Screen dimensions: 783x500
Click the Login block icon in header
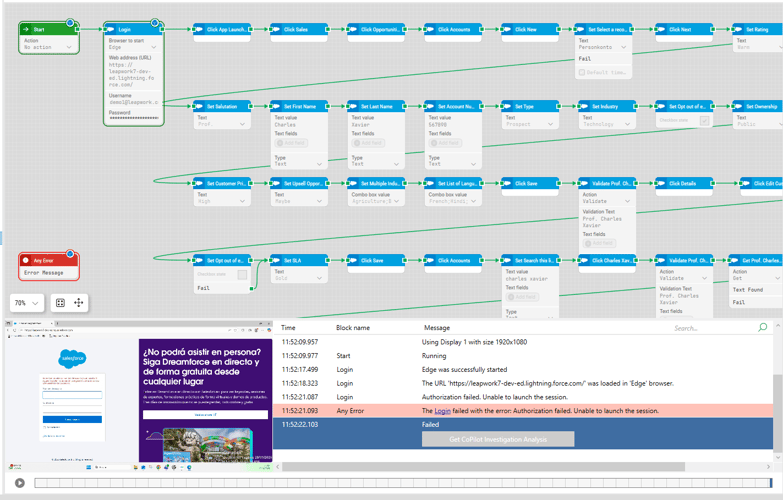tap(111, 29)
